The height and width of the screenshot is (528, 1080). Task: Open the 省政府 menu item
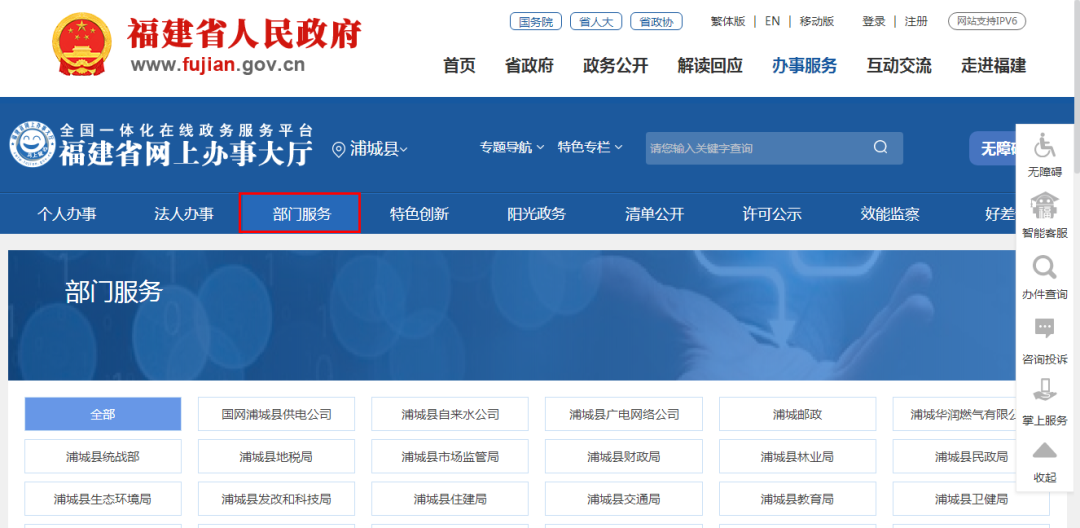pyautogui.click(x=529, y=66)
